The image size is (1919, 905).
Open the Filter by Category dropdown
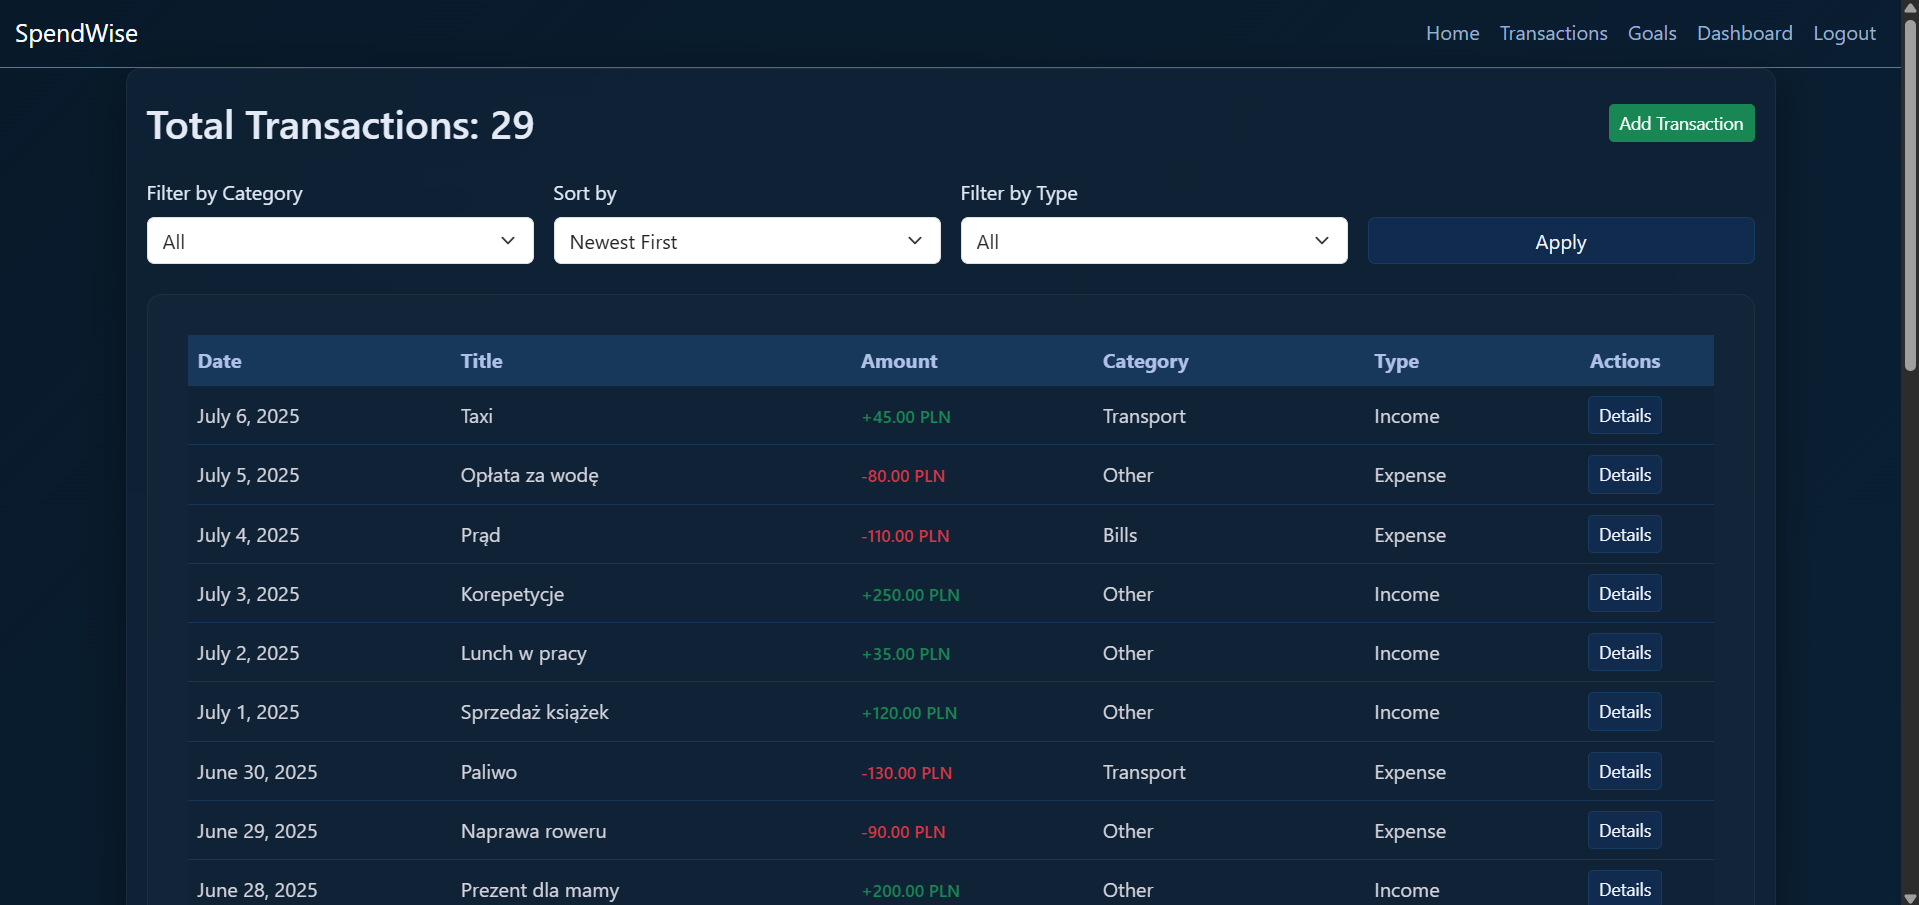340,241
